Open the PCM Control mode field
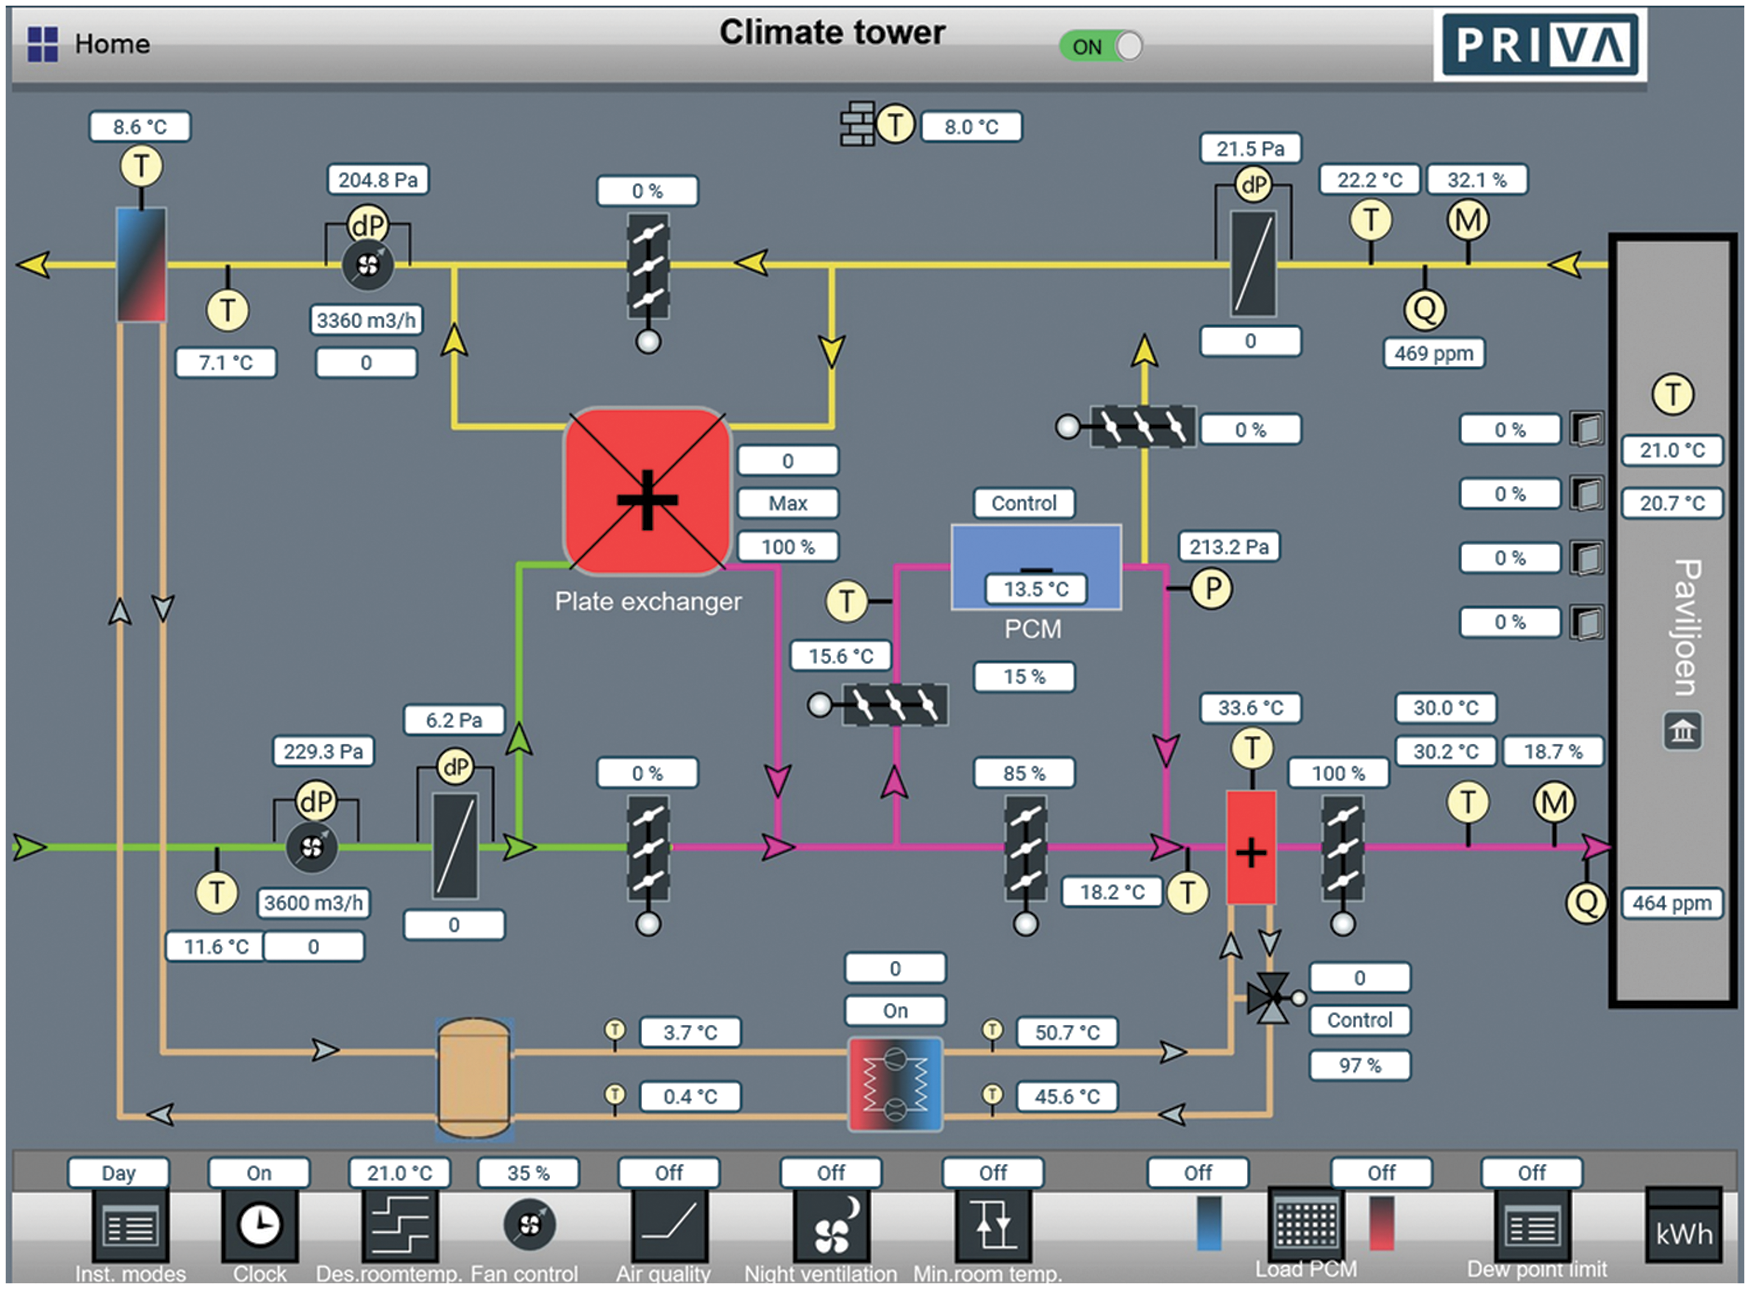 (1023, 503)
